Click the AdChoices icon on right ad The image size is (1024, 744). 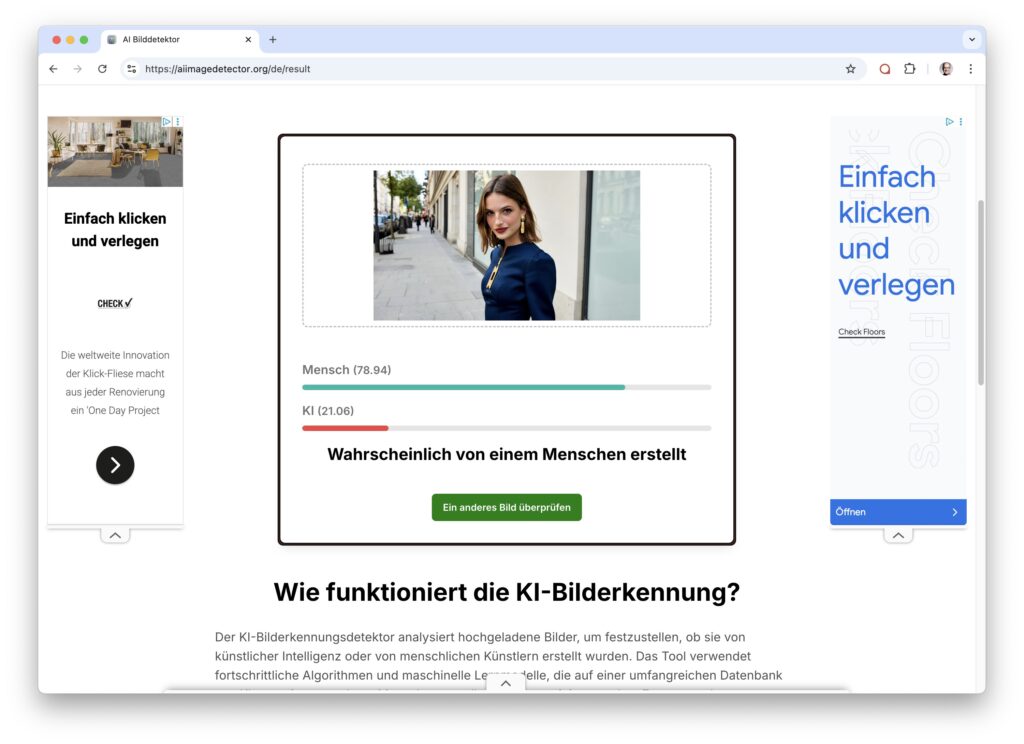pyautogui.click(x=950, y=121)
